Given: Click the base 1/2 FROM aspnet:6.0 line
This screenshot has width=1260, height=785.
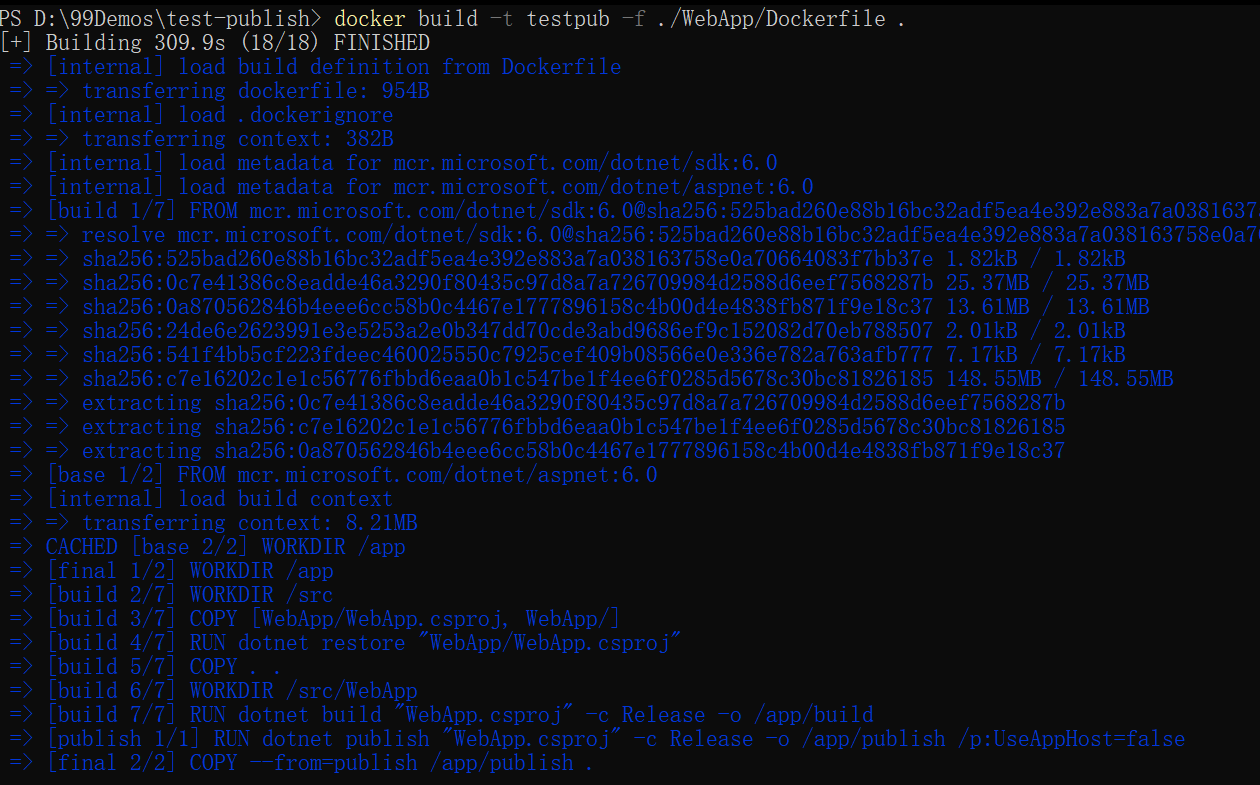Looking at the screenshot, I should (333, 475).
